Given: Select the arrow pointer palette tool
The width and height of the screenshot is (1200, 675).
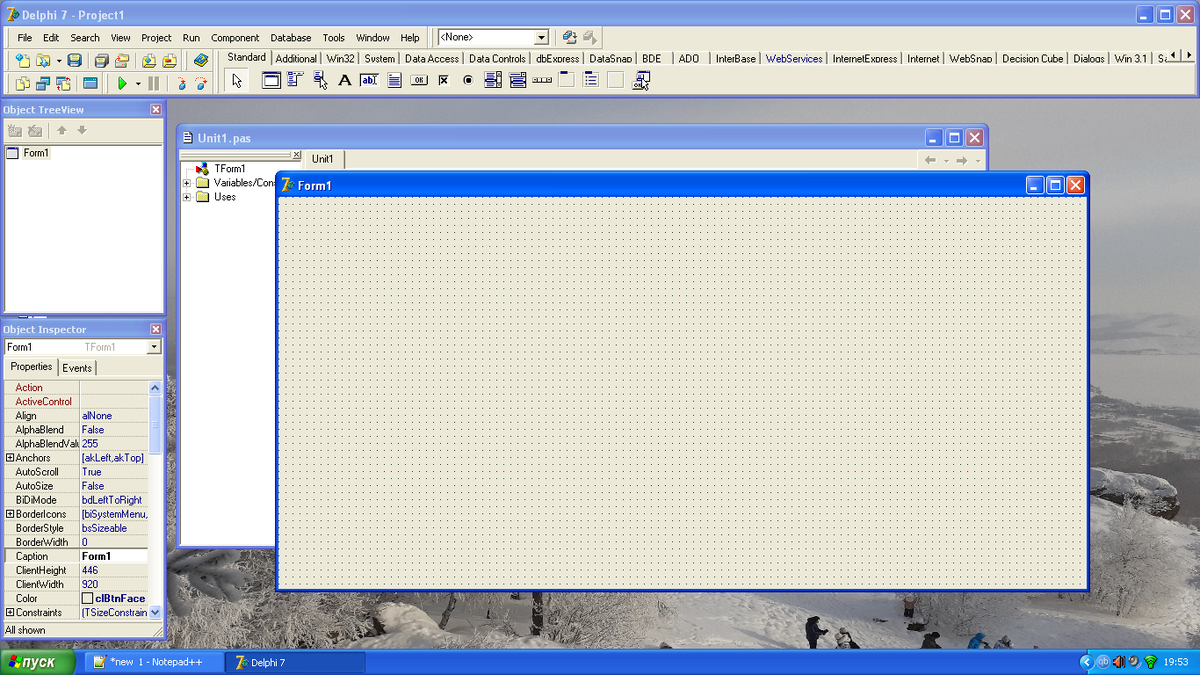Looking at the screenshot, I should pyautogui.click(x=236, y=80).
